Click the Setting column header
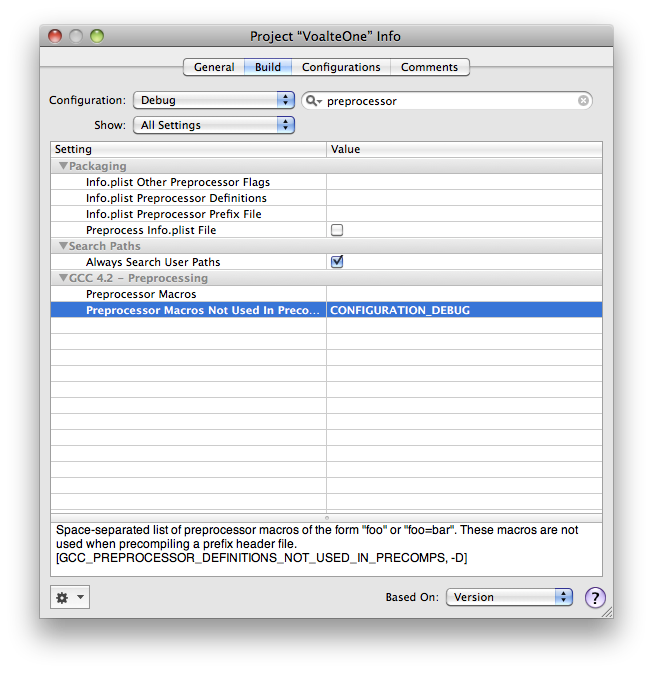The image size is (653, 673). [x=188, y=149]
